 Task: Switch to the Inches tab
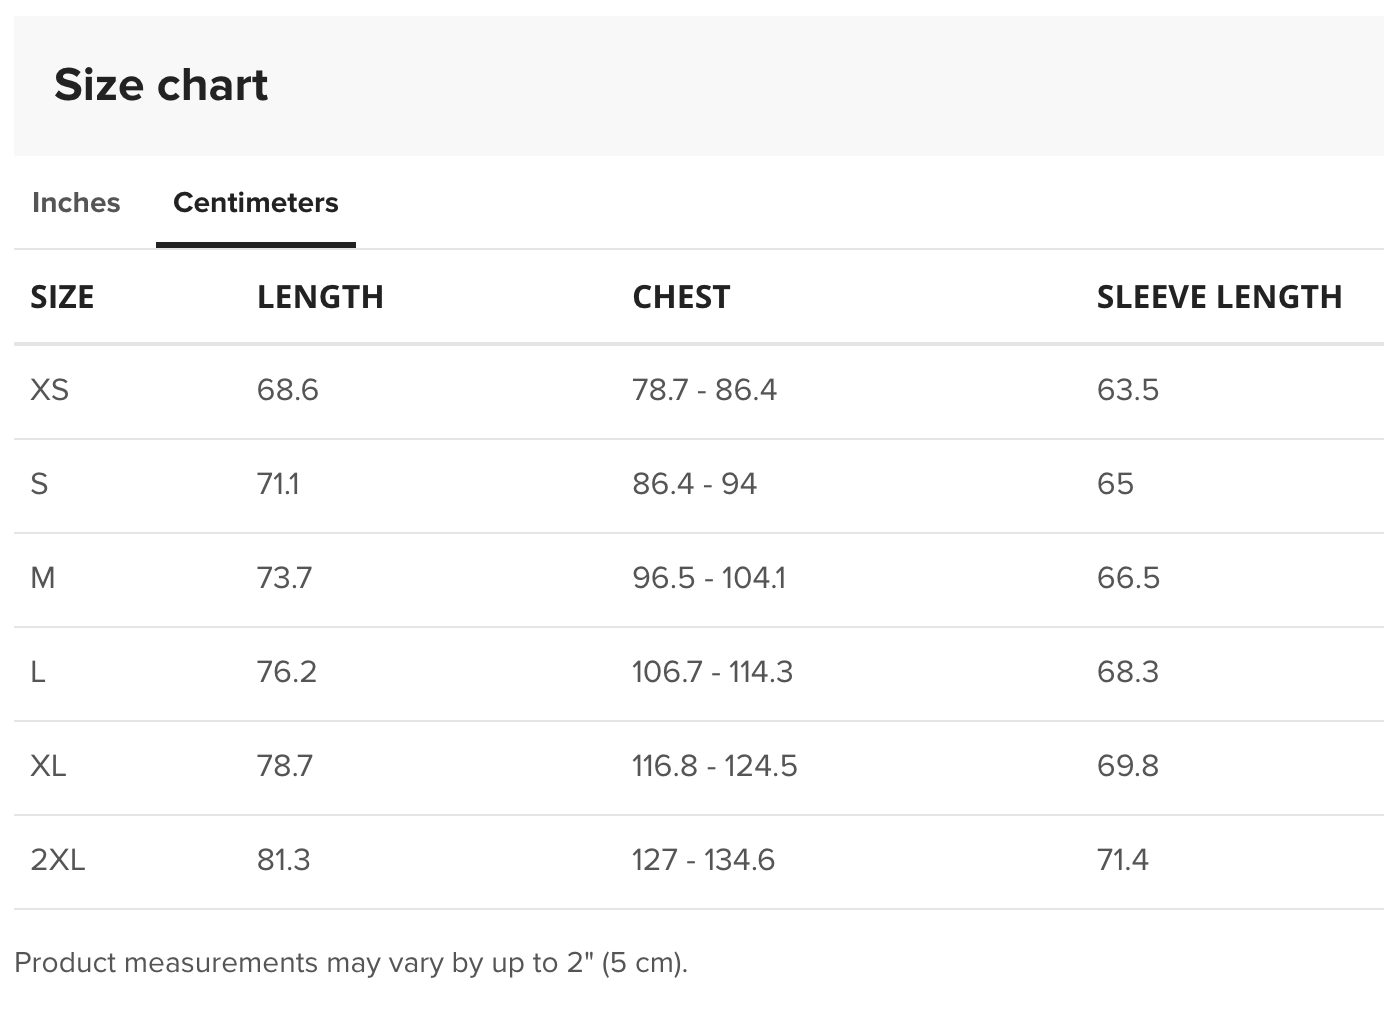coord(76,203)
